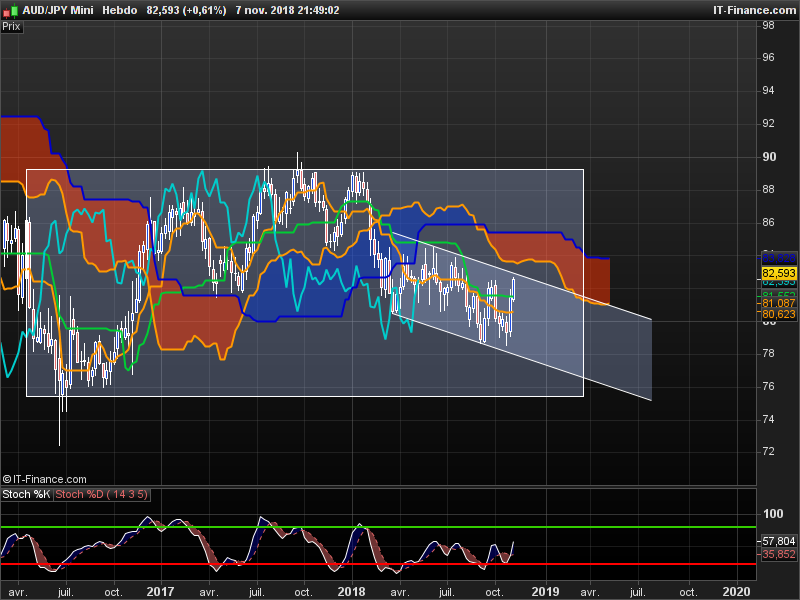Click the 57,804 stochastic value label

tap(779, 541)
